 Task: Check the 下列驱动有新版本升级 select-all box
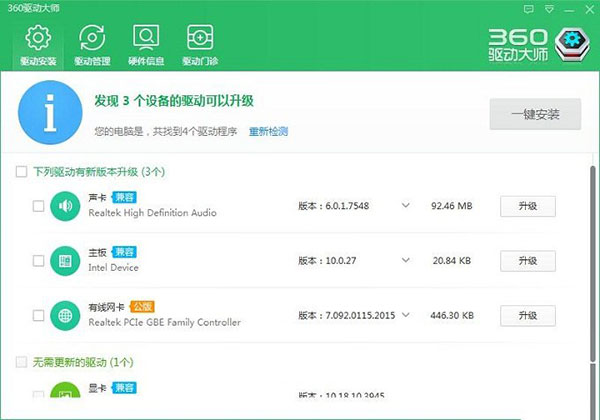point(21,172)
